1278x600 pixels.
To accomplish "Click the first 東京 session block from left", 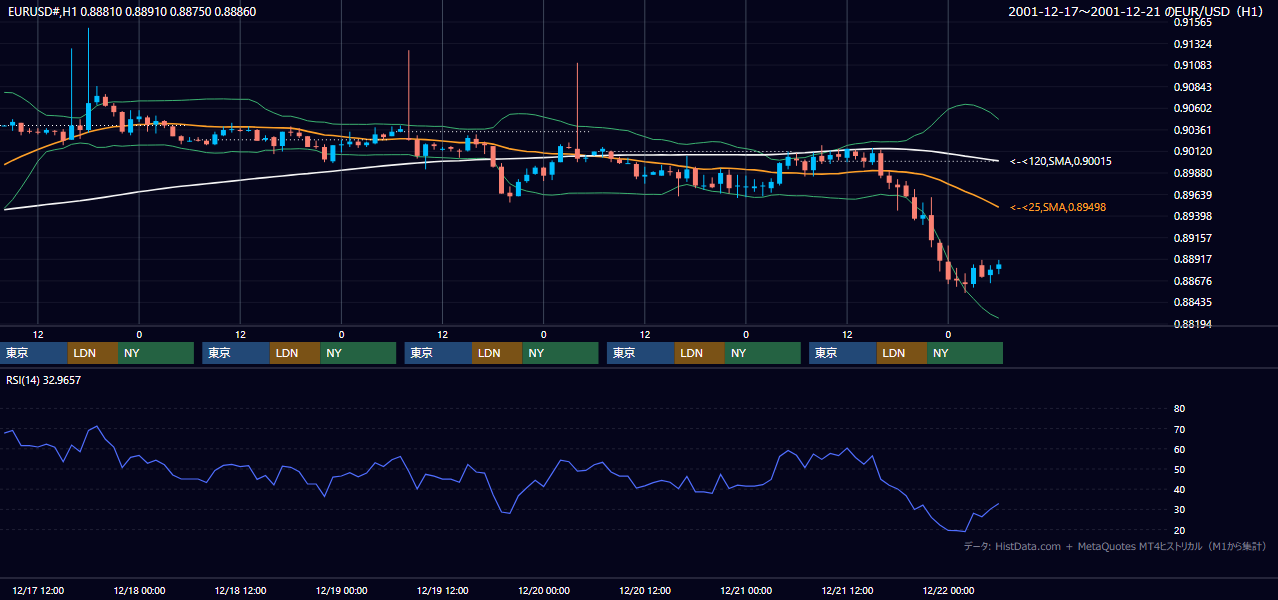I will pos(35,353).
